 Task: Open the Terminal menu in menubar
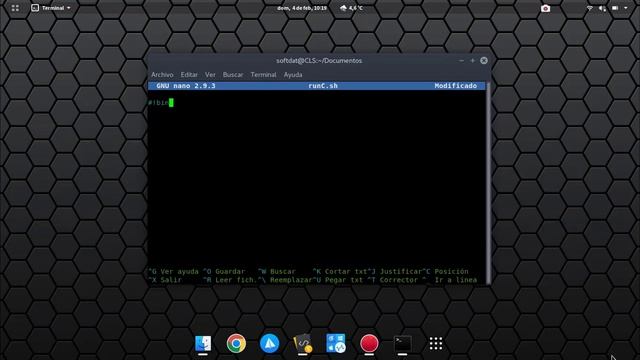pos(263,75)
